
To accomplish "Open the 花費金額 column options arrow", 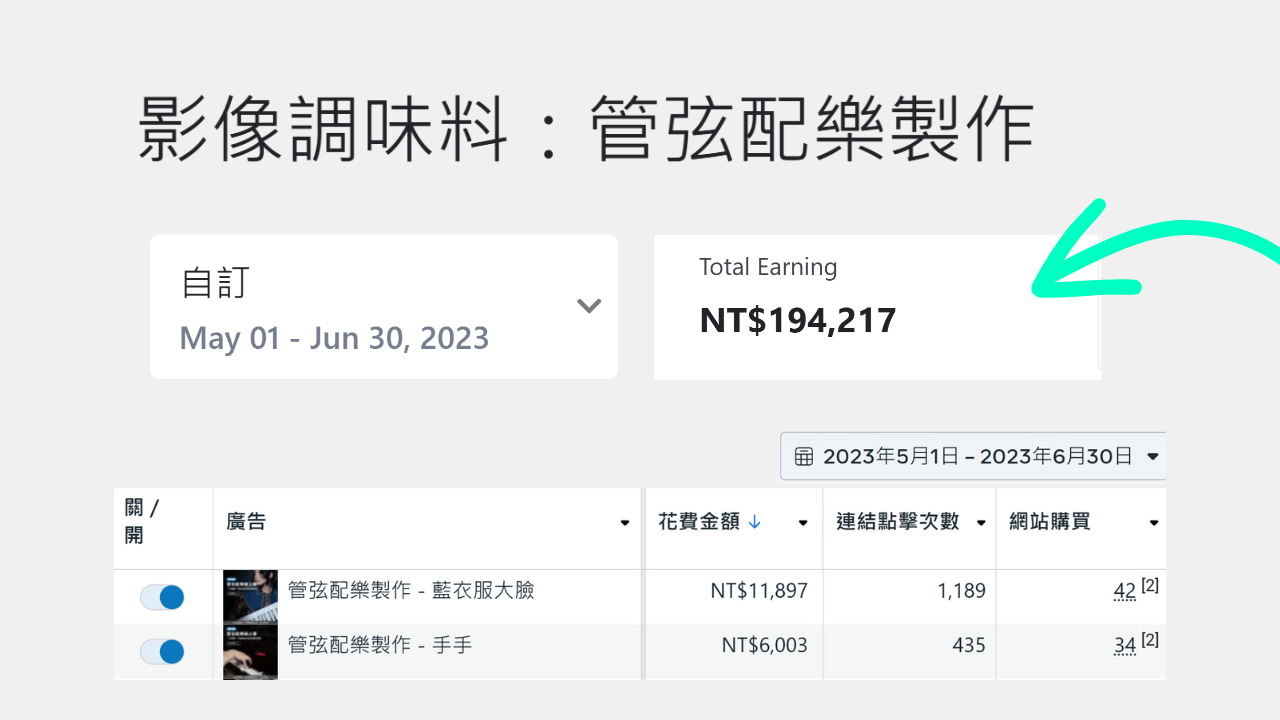I will (x=802, y=523).
